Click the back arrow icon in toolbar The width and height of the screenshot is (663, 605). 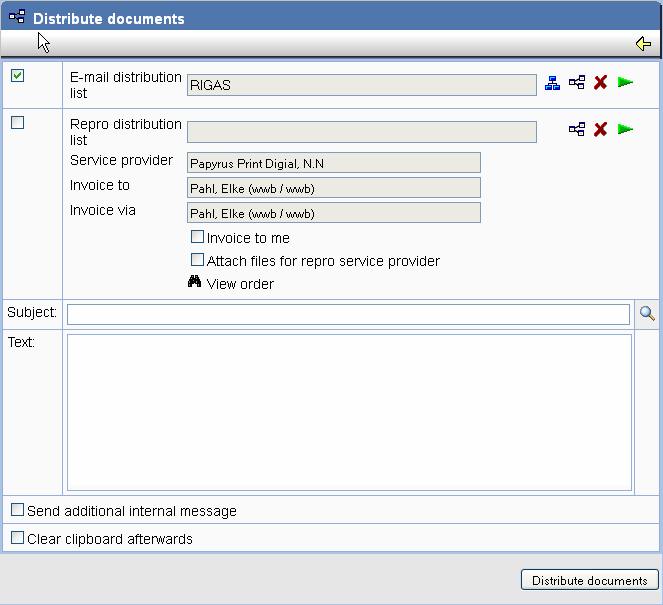coord(643,44)
